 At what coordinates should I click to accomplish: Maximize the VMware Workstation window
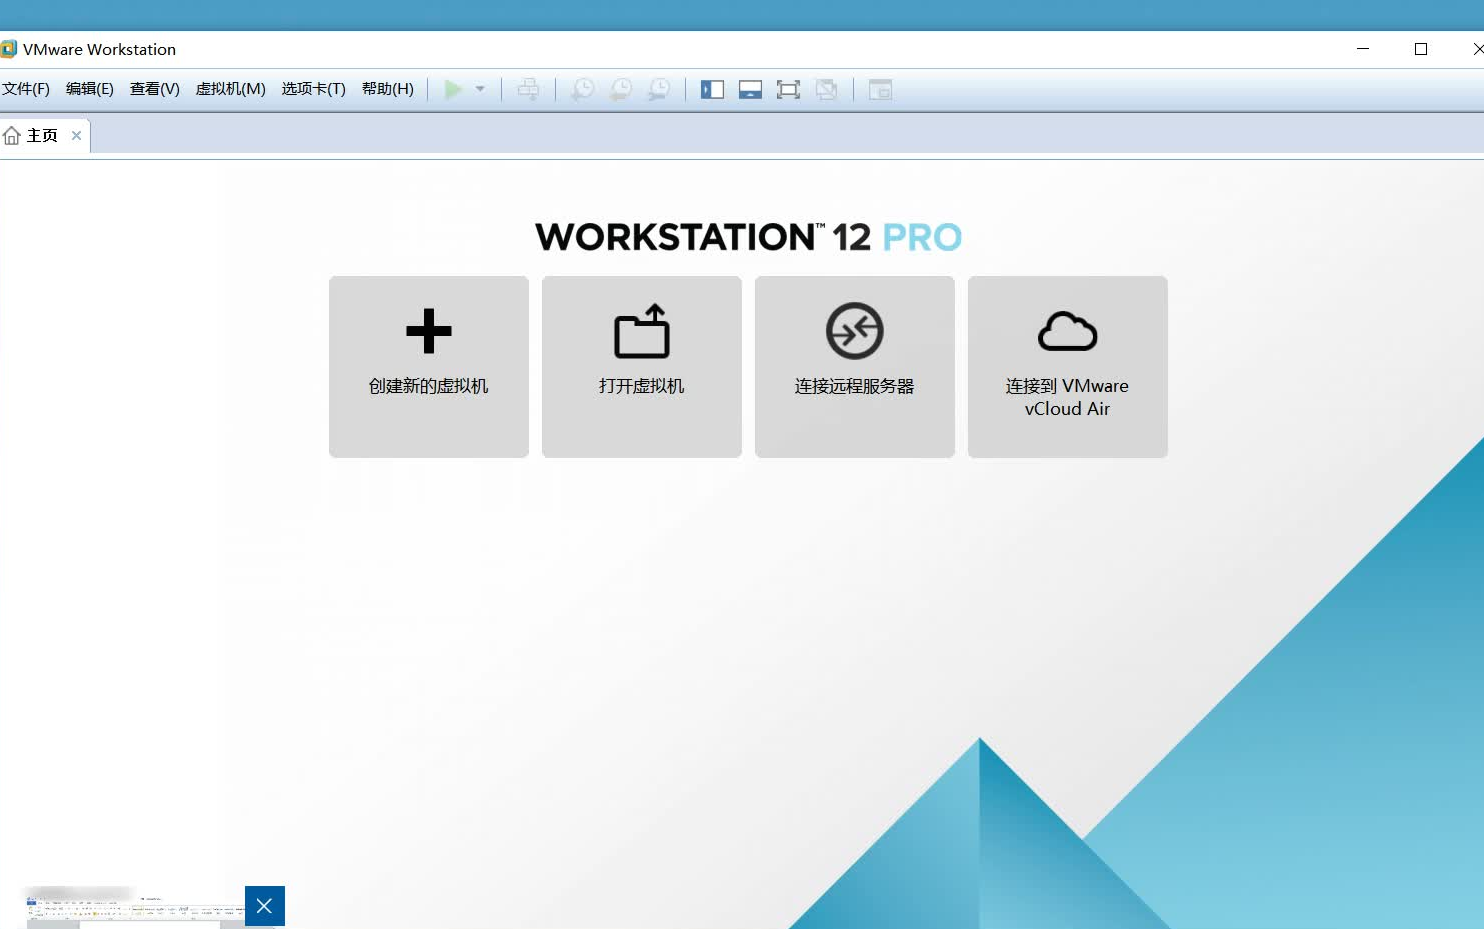click(x=1421, y=49)
